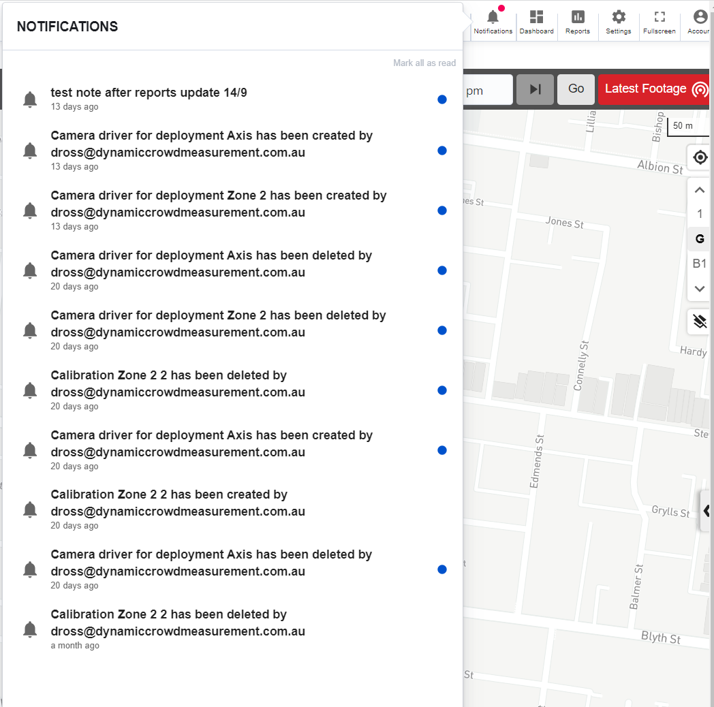Mark all notifications as read
714x707 pixels.
(x=424, y=63)
